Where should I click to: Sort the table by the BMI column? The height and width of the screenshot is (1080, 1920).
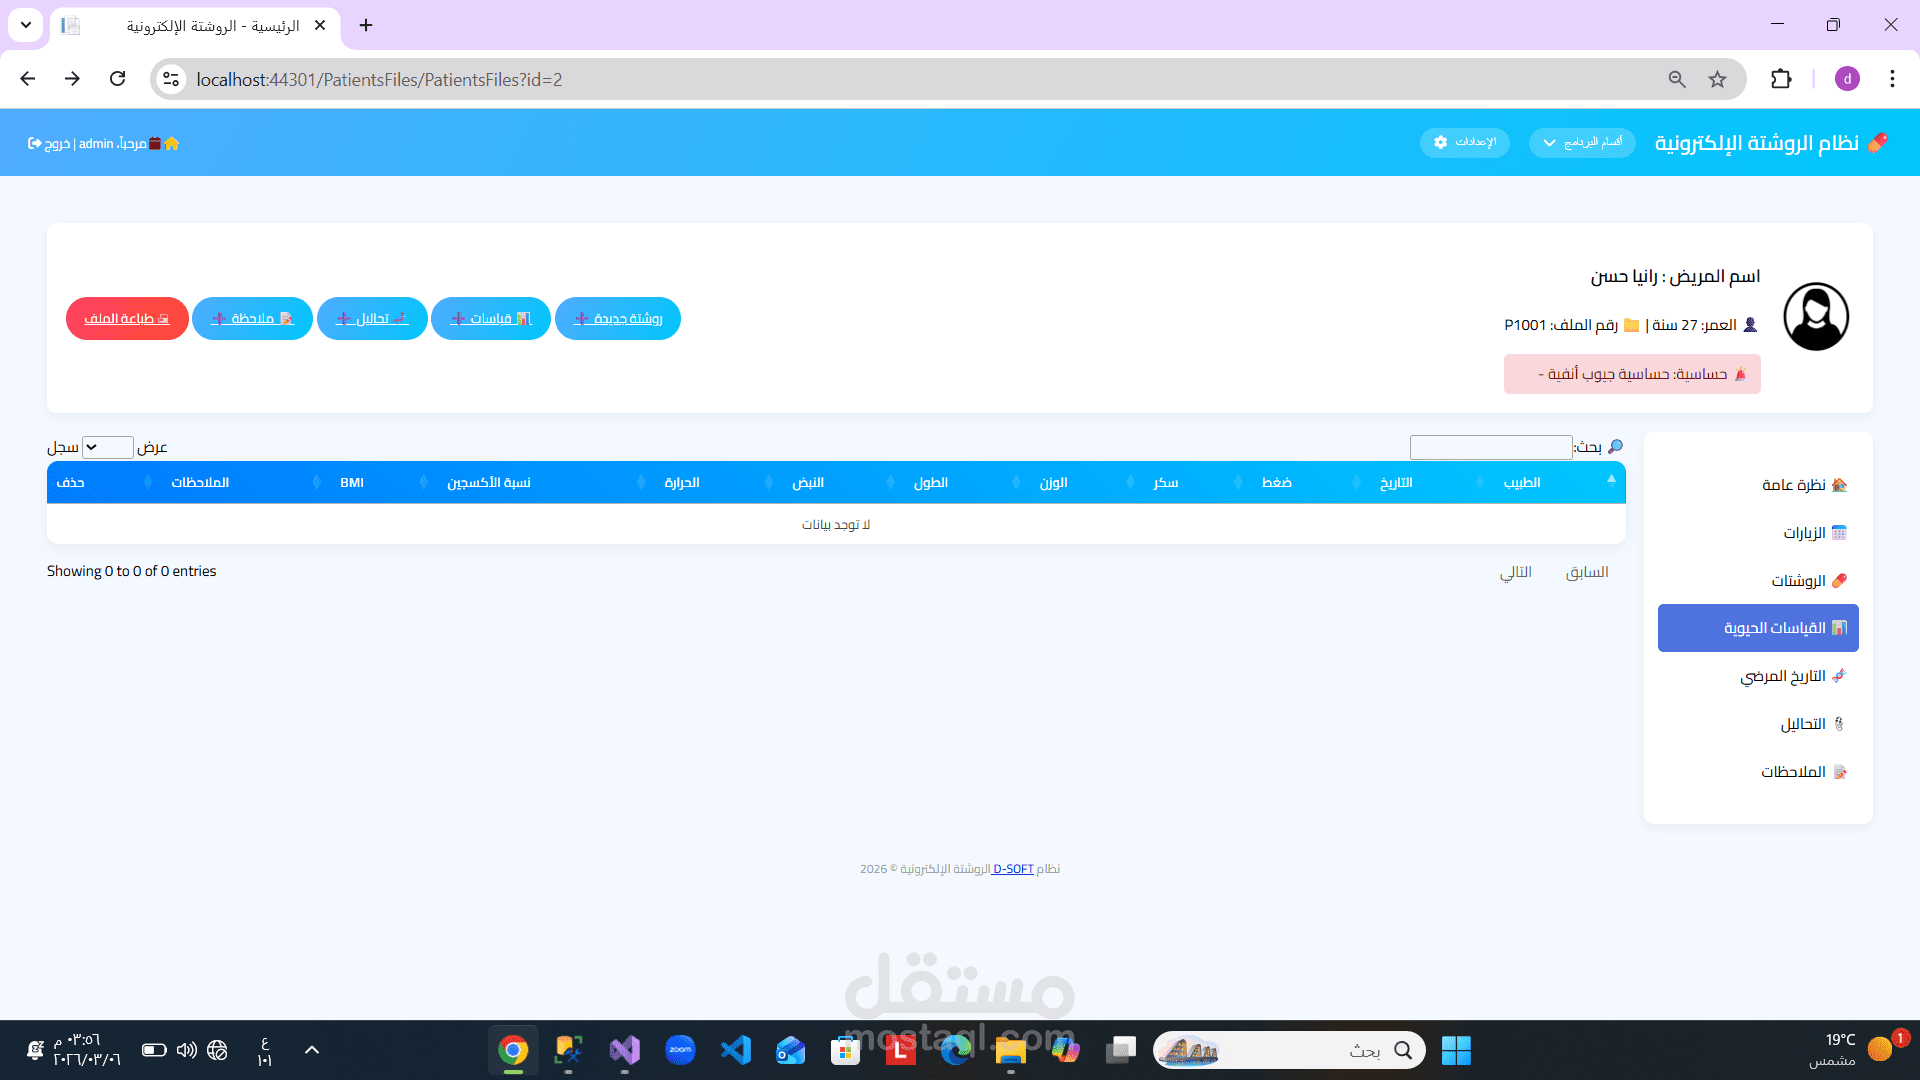[x=352, y=482]
